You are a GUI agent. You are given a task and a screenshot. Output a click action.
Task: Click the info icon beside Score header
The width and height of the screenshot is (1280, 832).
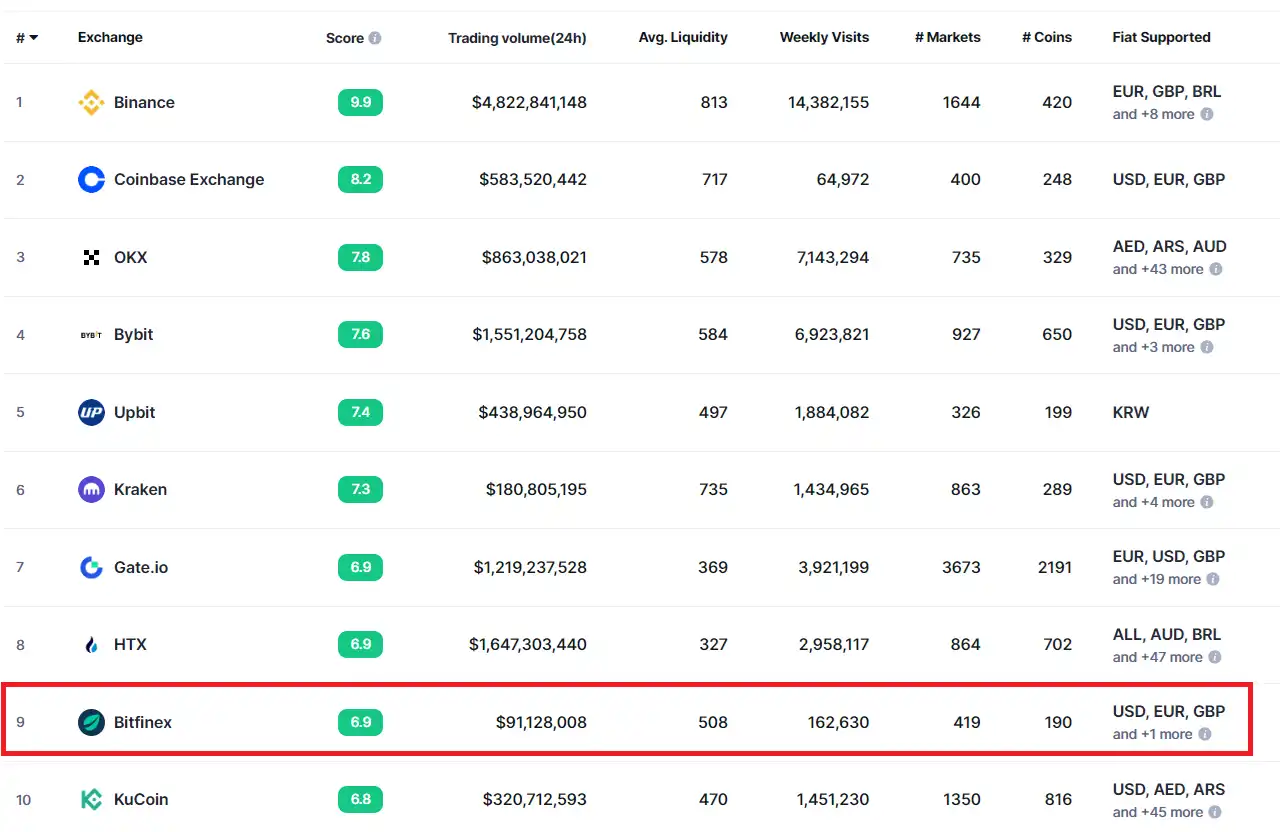click(375, 38)
